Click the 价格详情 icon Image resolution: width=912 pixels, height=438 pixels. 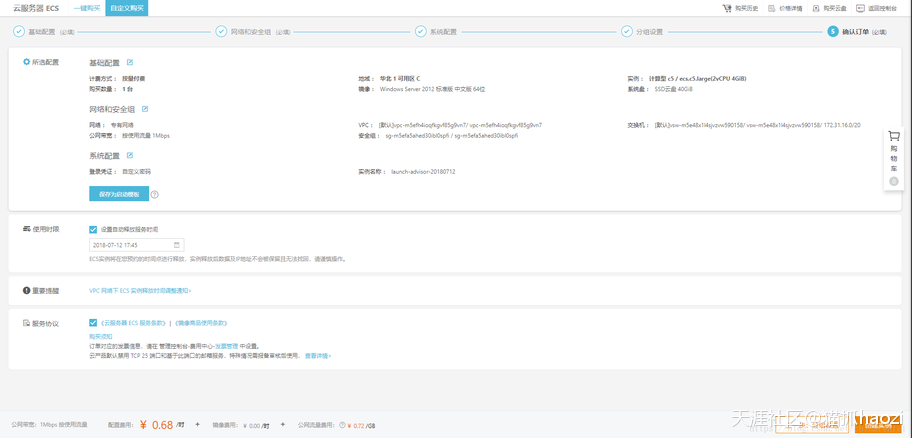(772, 8)
